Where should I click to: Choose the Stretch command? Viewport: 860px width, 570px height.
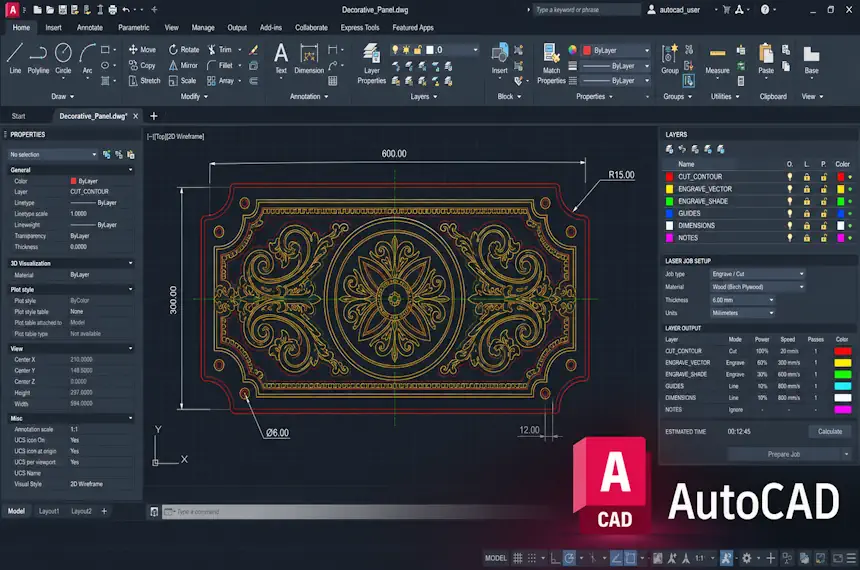(144, 81)
